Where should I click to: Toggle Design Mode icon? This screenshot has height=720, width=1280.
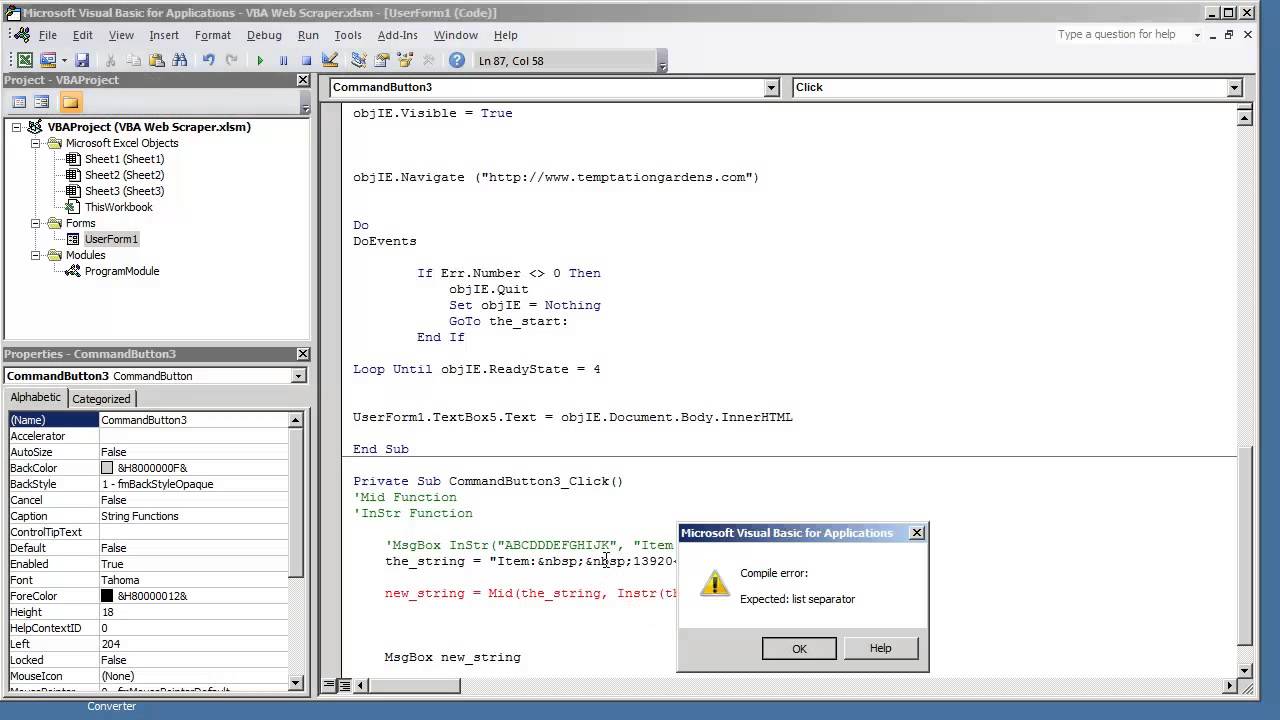(329, 60)
